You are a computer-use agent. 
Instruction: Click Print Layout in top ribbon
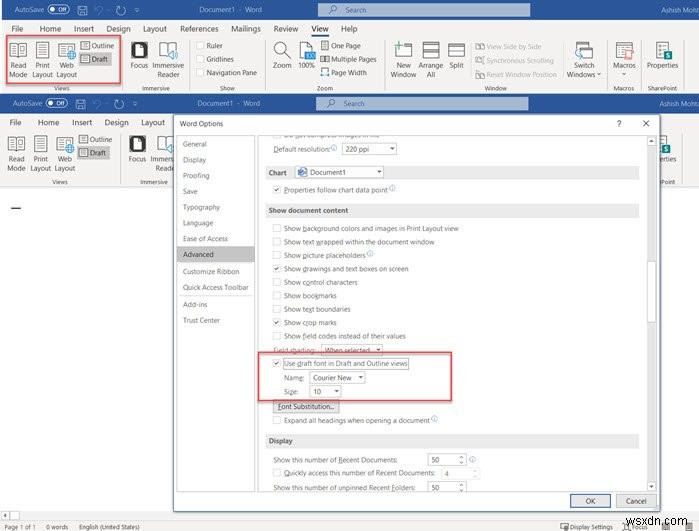(42, 60)
